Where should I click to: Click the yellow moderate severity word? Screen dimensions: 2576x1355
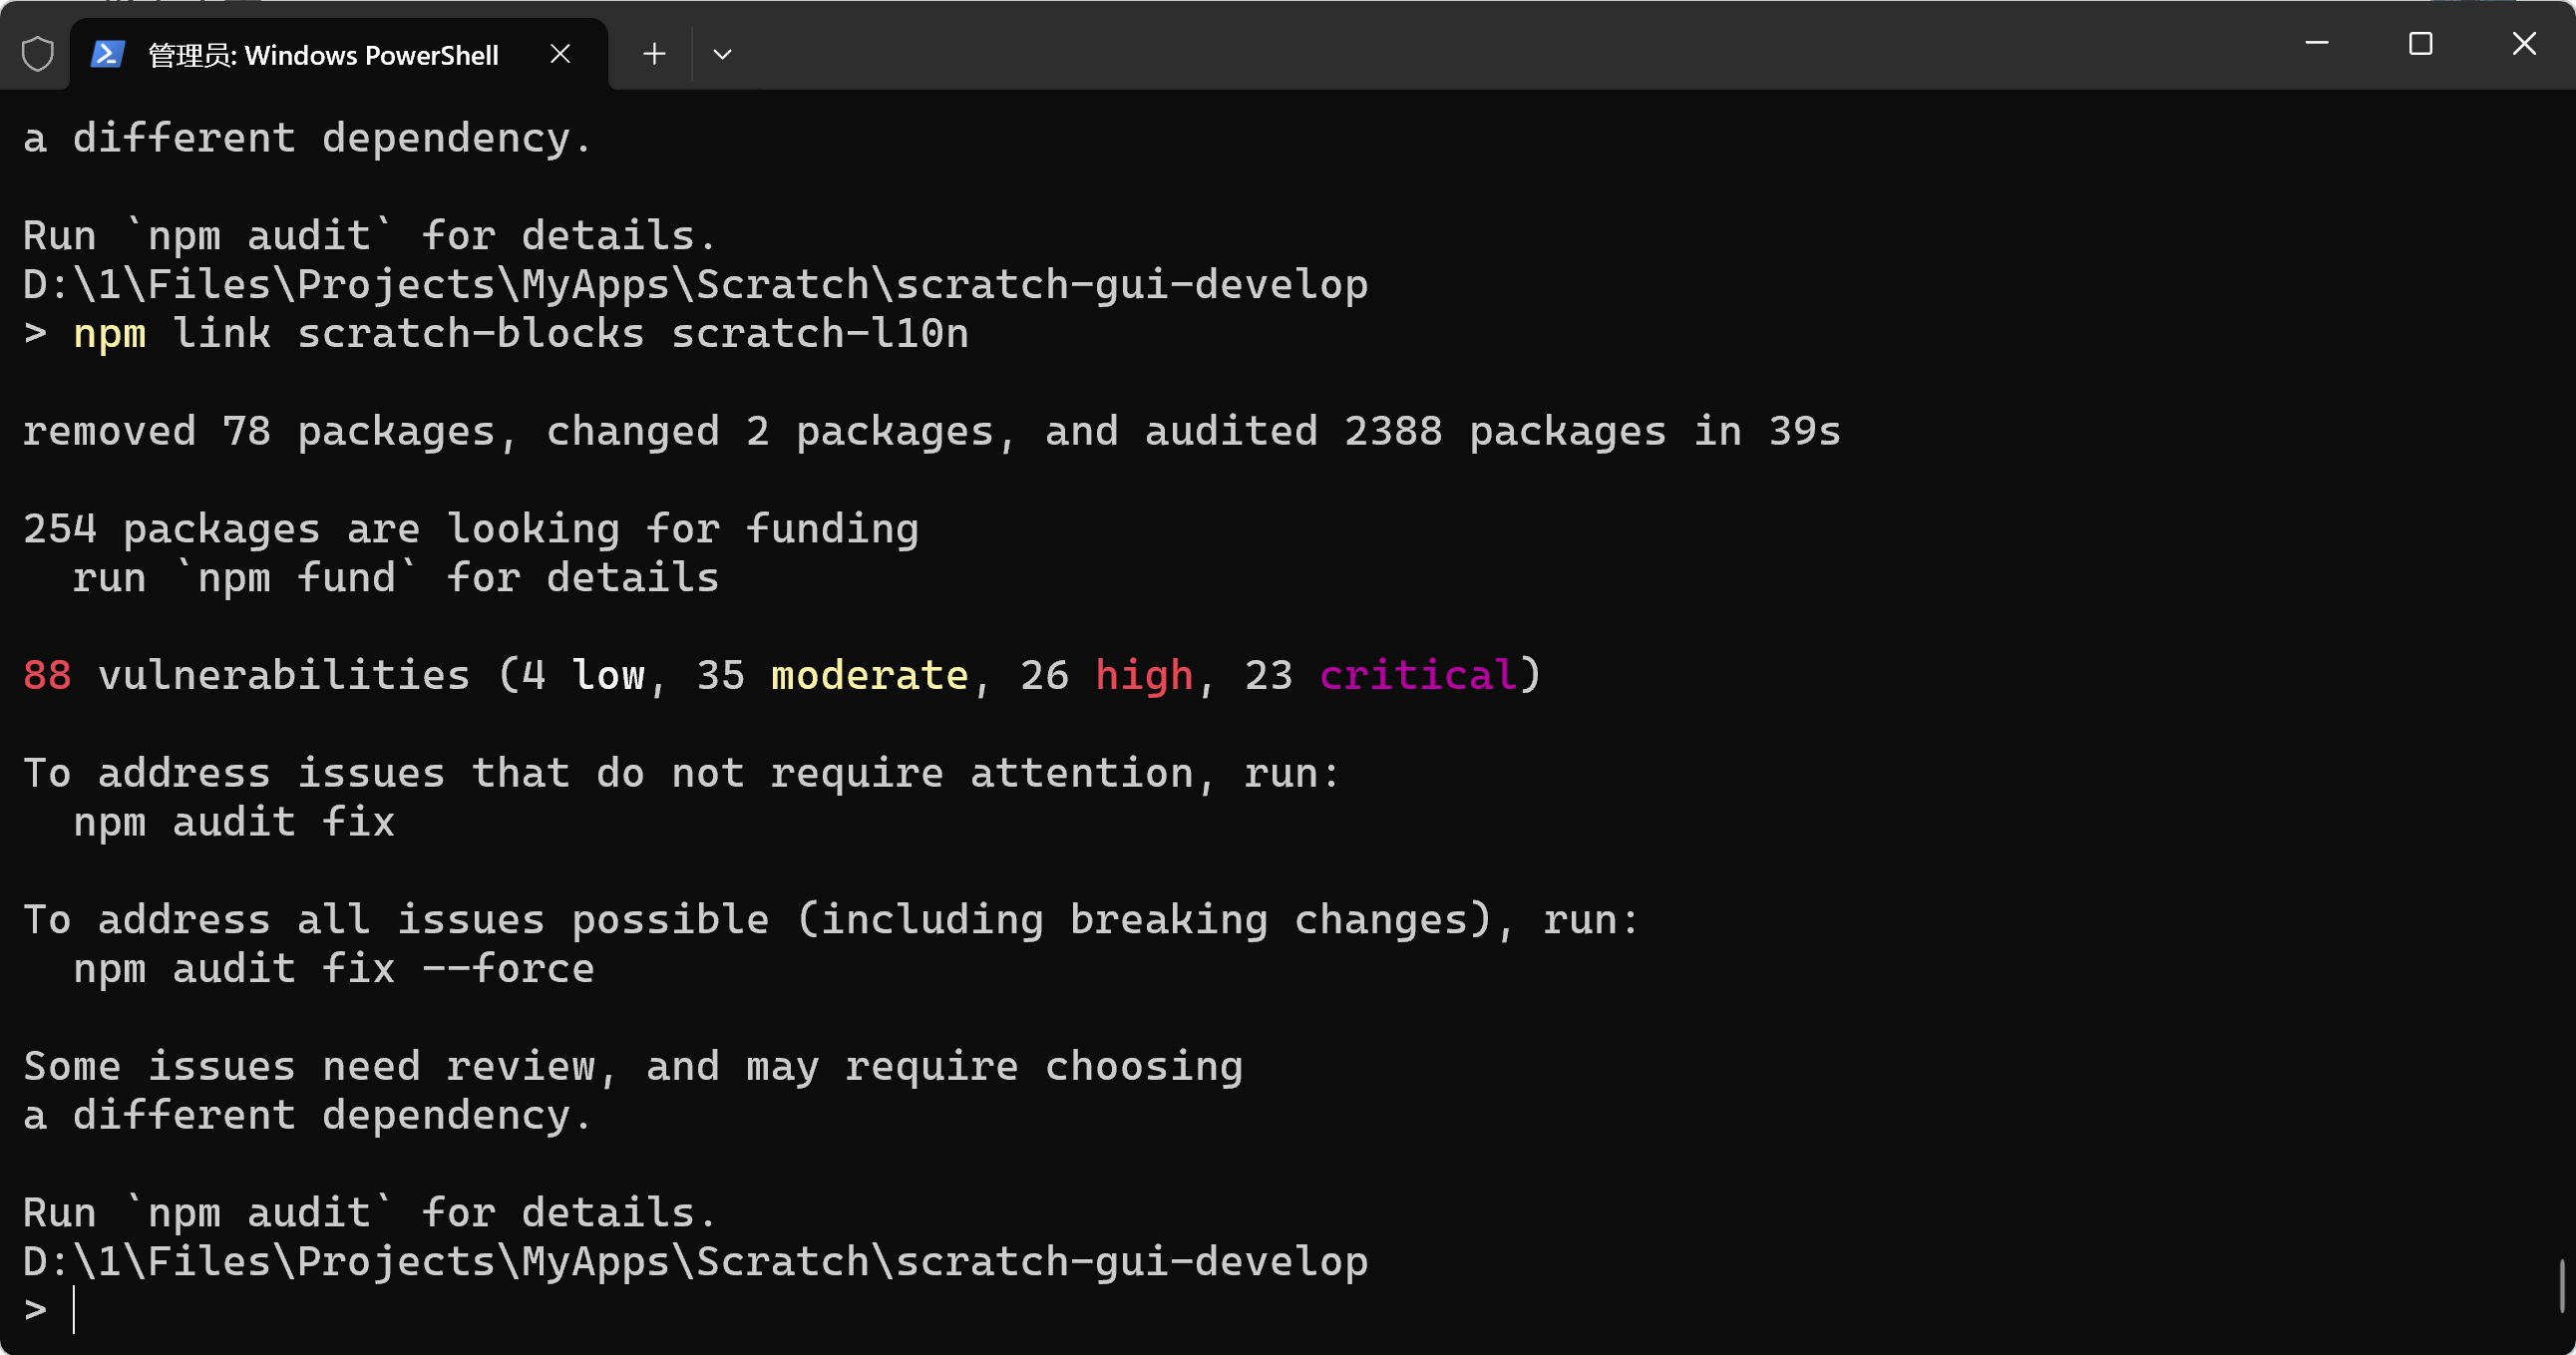pos(869,676)
